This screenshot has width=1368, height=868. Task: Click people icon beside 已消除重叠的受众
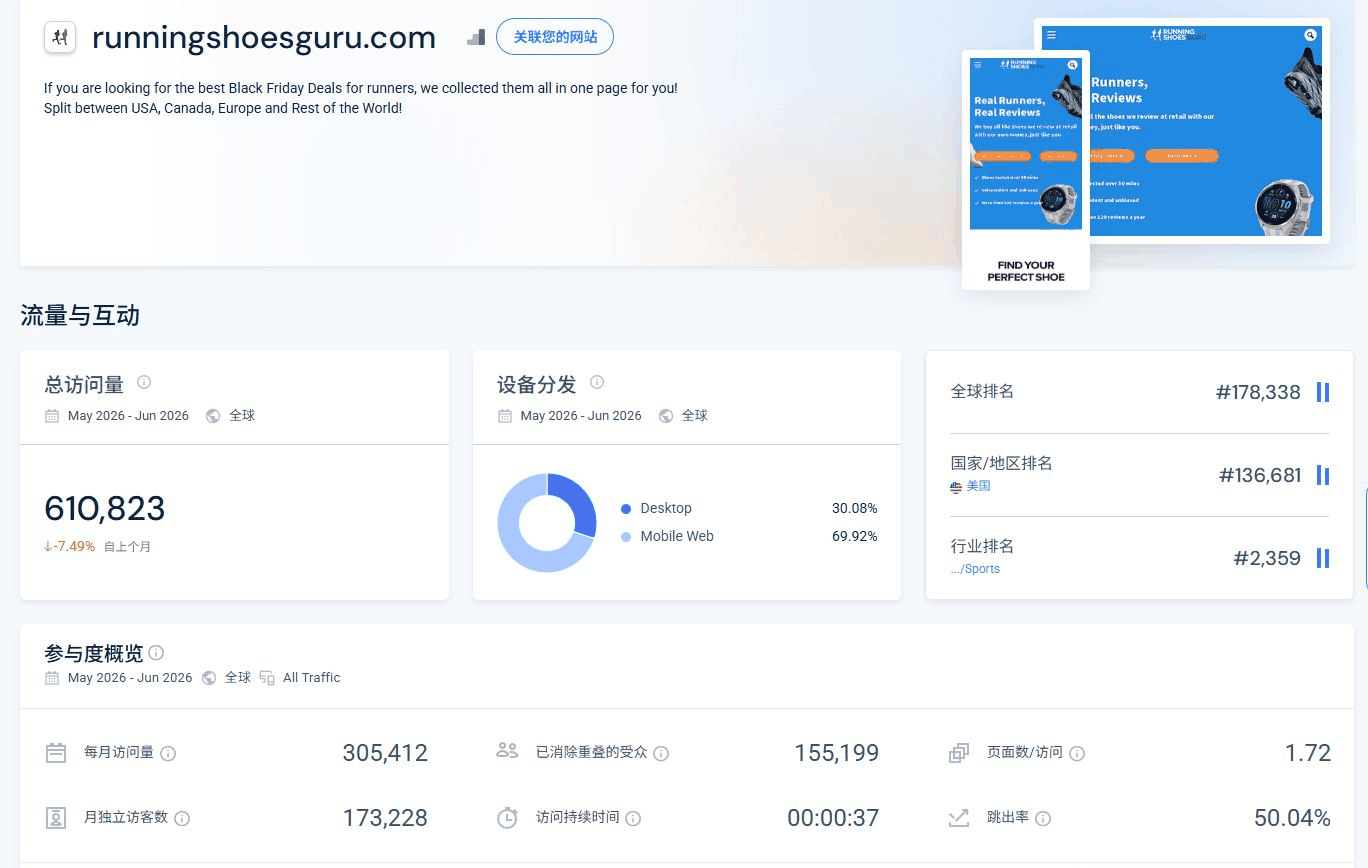point(507,751)
